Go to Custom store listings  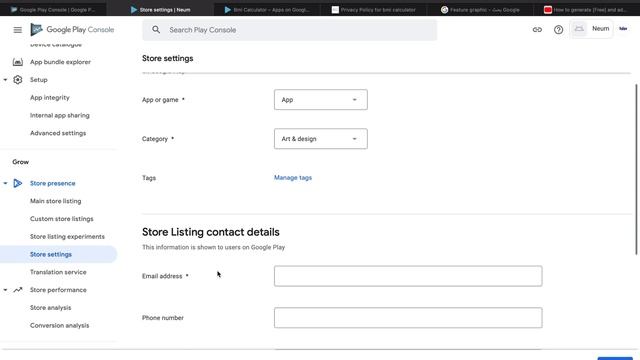click(x=62, y=219)
